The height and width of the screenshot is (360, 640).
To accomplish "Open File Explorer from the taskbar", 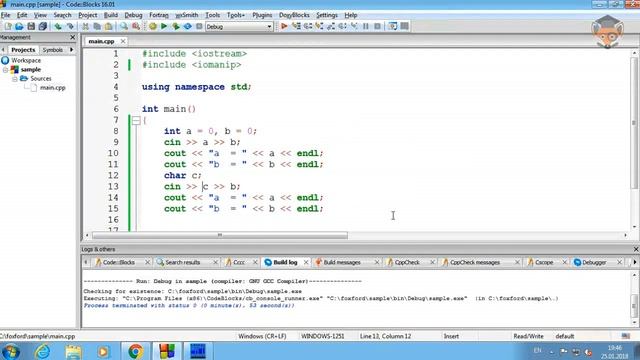I will (73, 351).
